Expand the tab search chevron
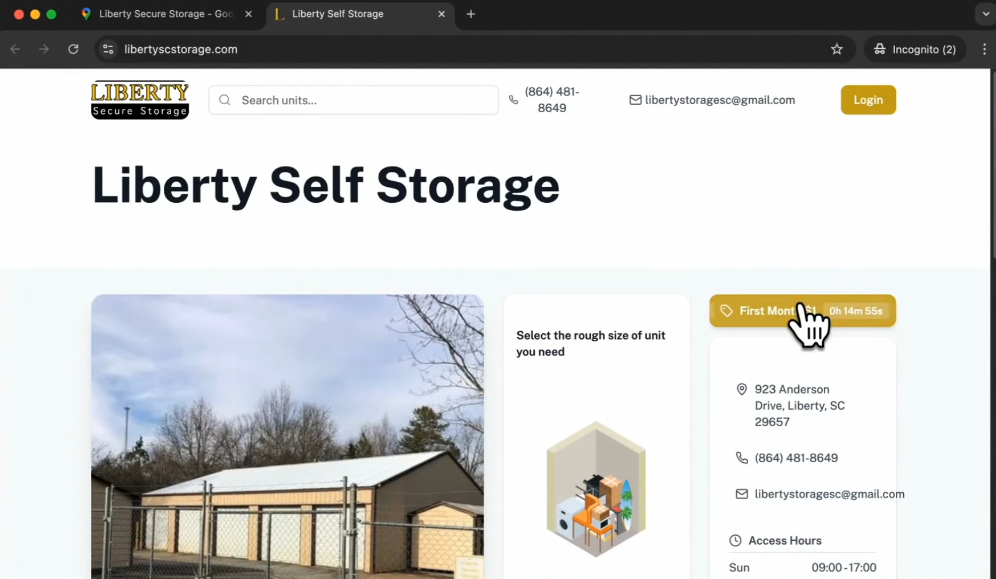This screenshot has height=579, width=996. tap(985, 14)
